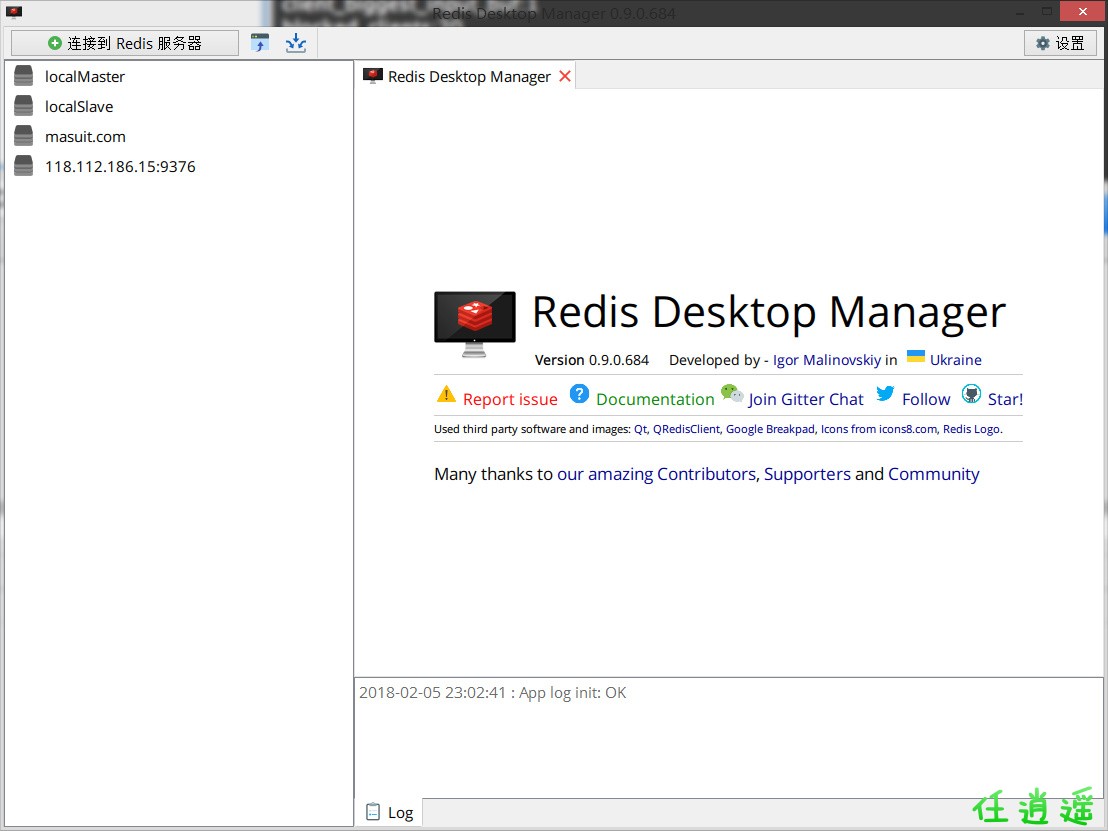The width and height of the screenshot is (1108, 831).
Task: Maximize the Redis Desktop Manager window
Action: (1047, 11)
